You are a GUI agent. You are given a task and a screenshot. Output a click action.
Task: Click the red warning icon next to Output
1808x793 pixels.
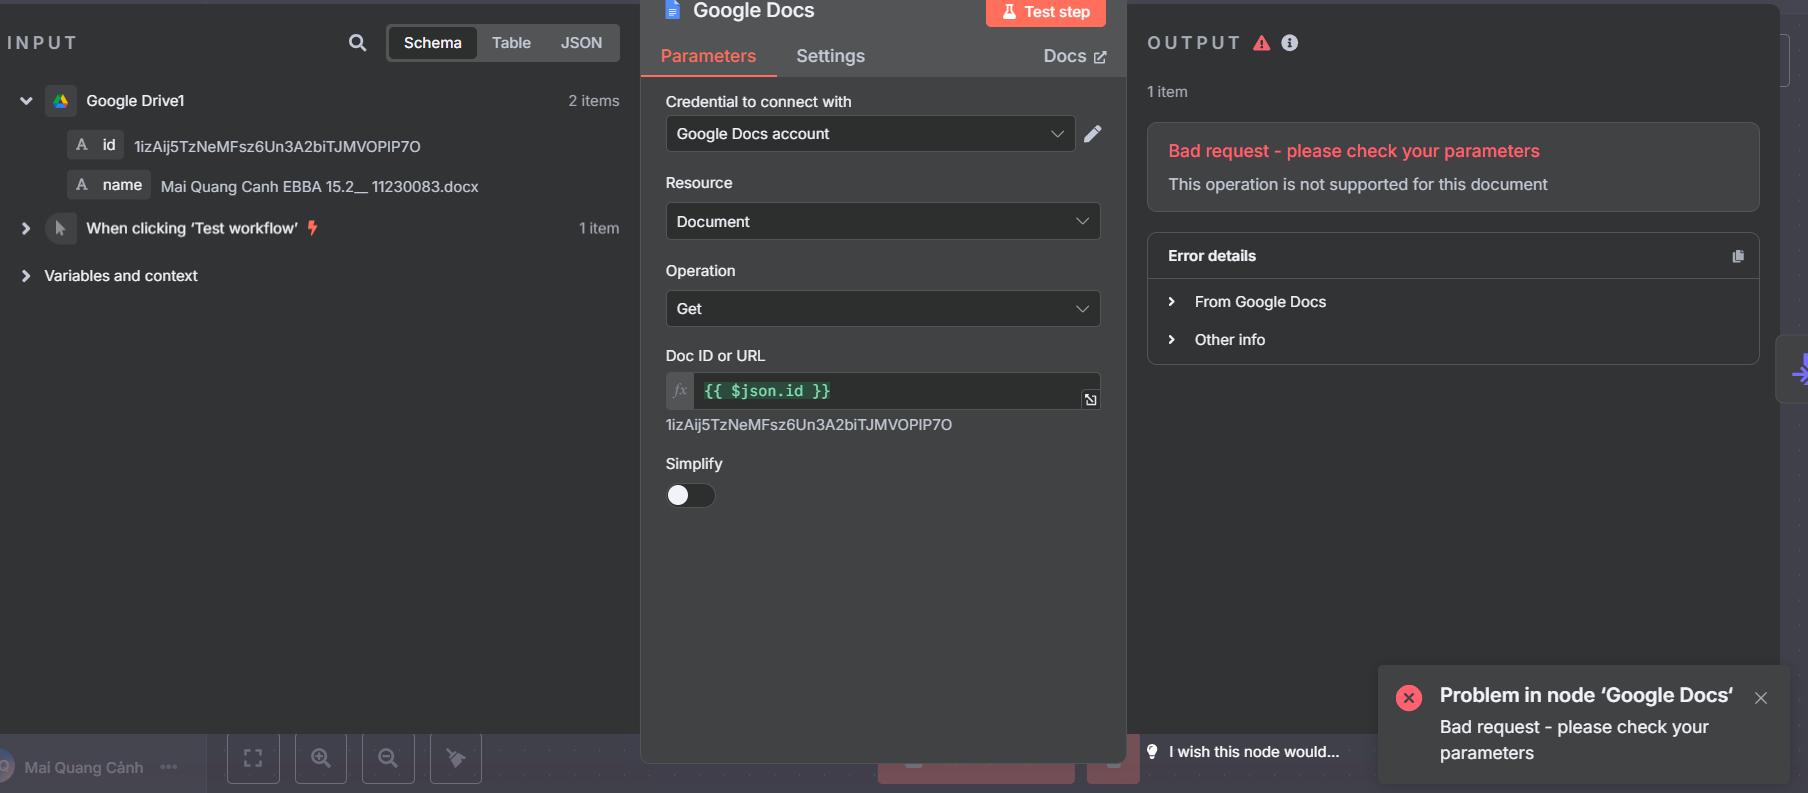click(1262, 43)
